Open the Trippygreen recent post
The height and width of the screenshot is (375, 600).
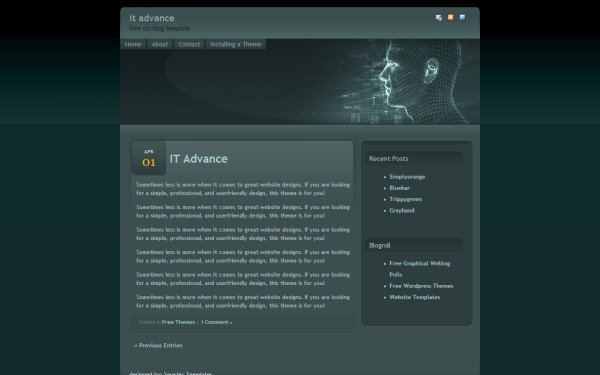[406, 199]
